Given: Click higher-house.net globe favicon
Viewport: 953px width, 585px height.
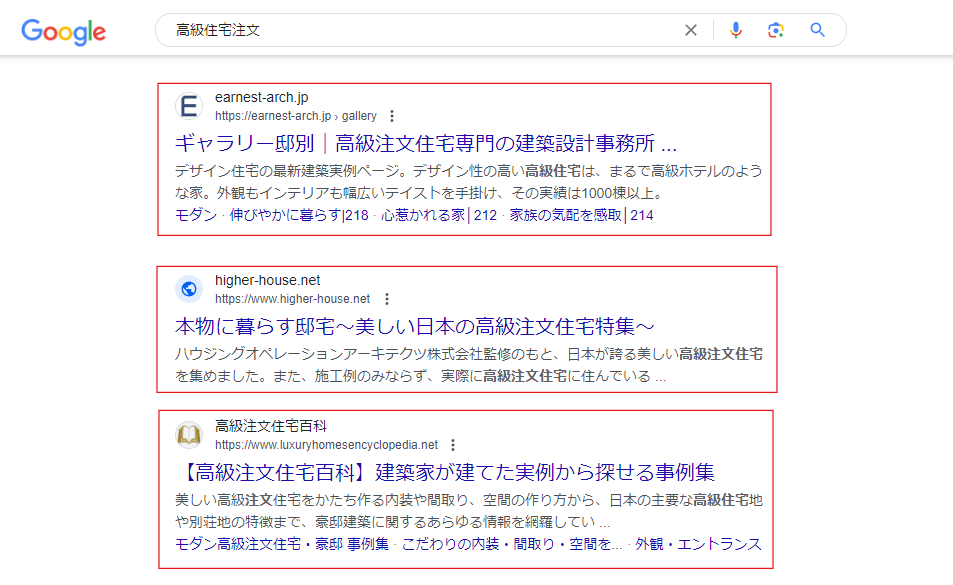Looking at the screenshot, I should (189, 289).
